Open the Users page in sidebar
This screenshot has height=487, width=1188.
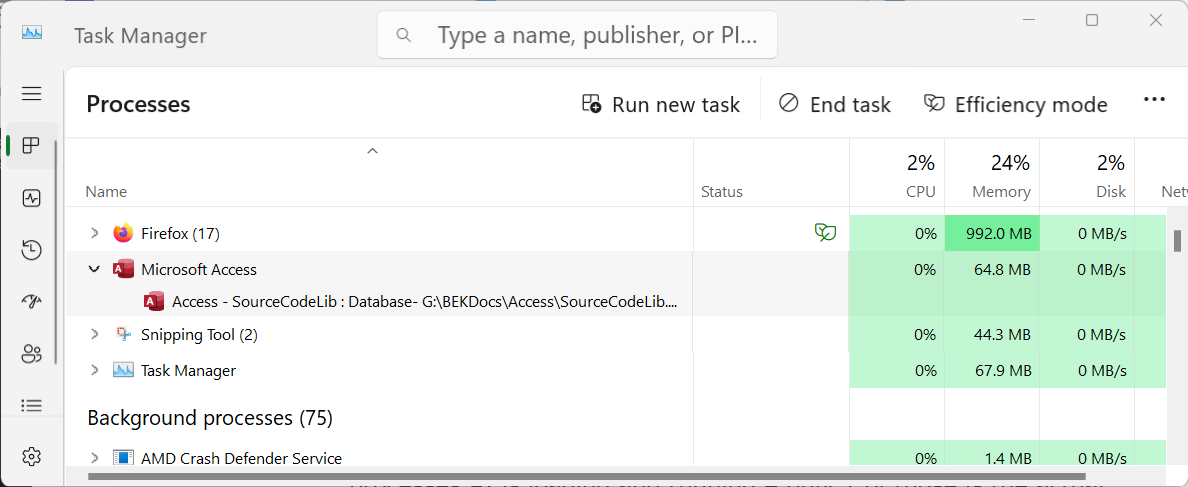pos(31,353)
